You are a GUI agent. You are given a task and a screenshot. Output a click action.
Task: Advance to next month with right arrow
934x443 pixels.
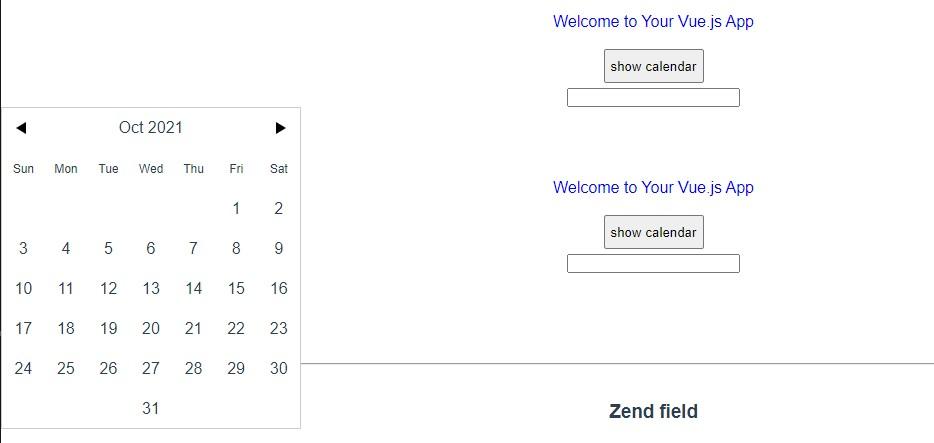click(280, 128)
